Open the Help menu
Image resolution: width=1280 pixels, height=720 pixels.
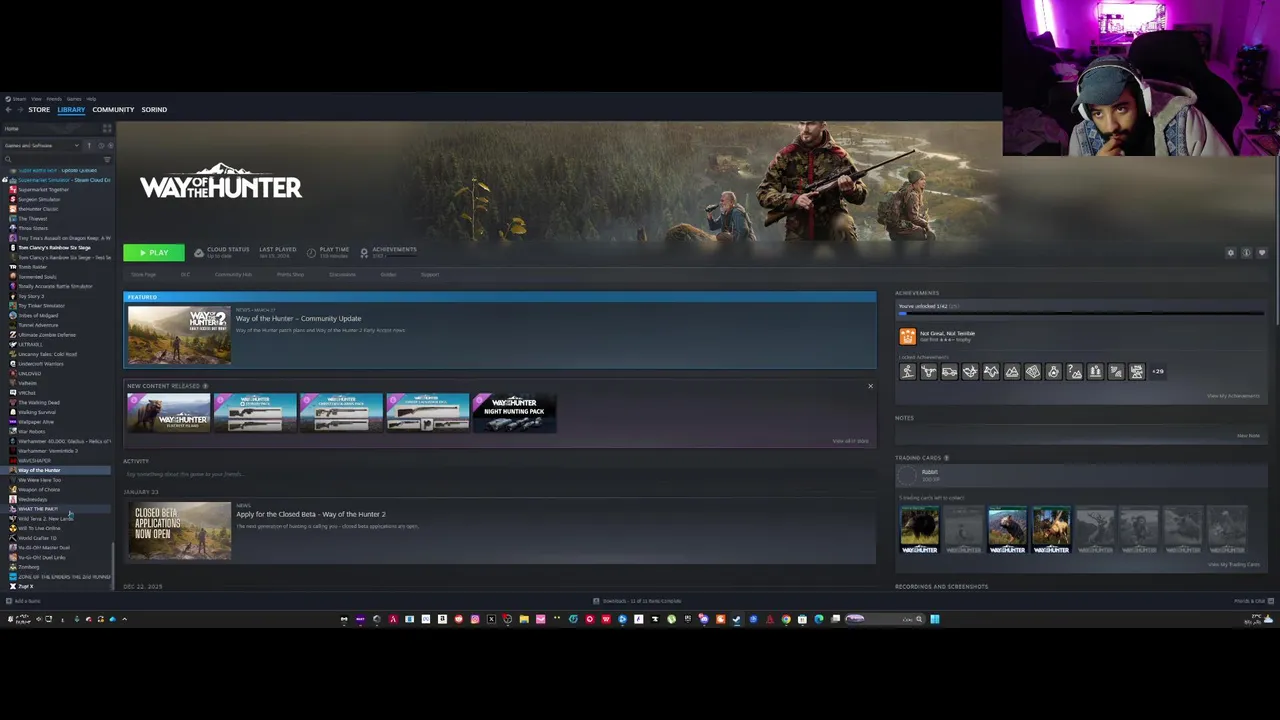91,99
